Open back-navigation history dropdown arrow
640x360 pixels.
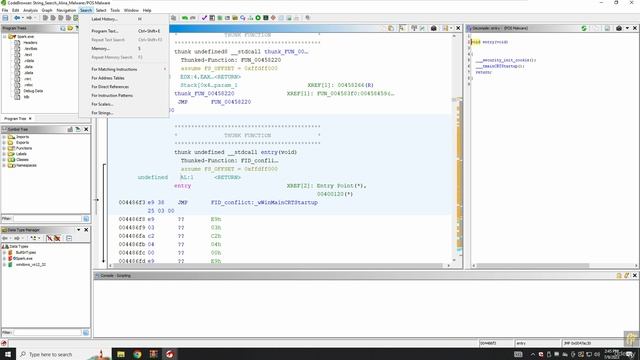22,18
